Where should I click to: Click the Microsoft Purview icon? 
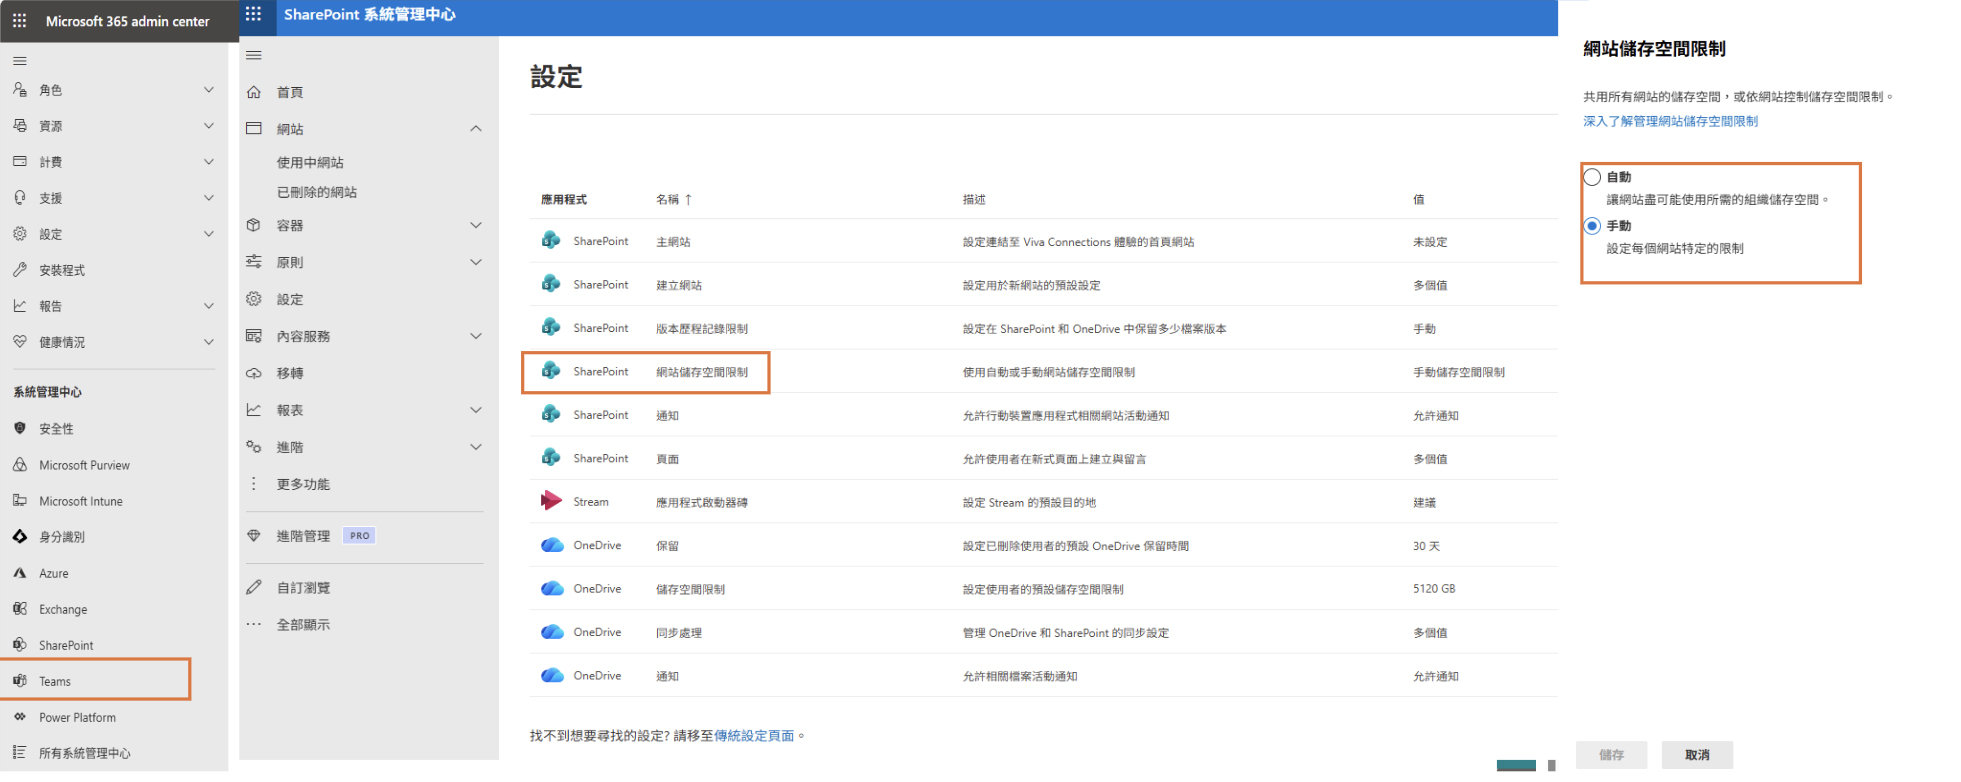[x=19, y=464]
